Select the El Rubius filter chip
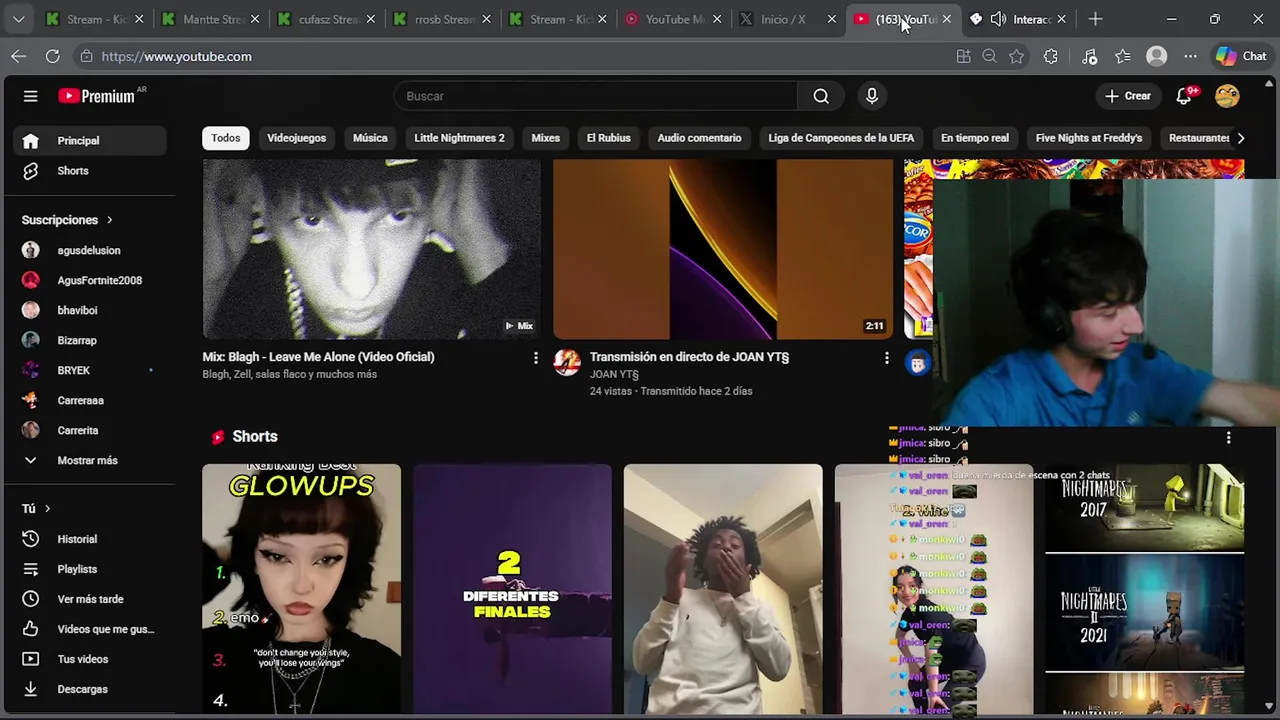 click(608, 138)
